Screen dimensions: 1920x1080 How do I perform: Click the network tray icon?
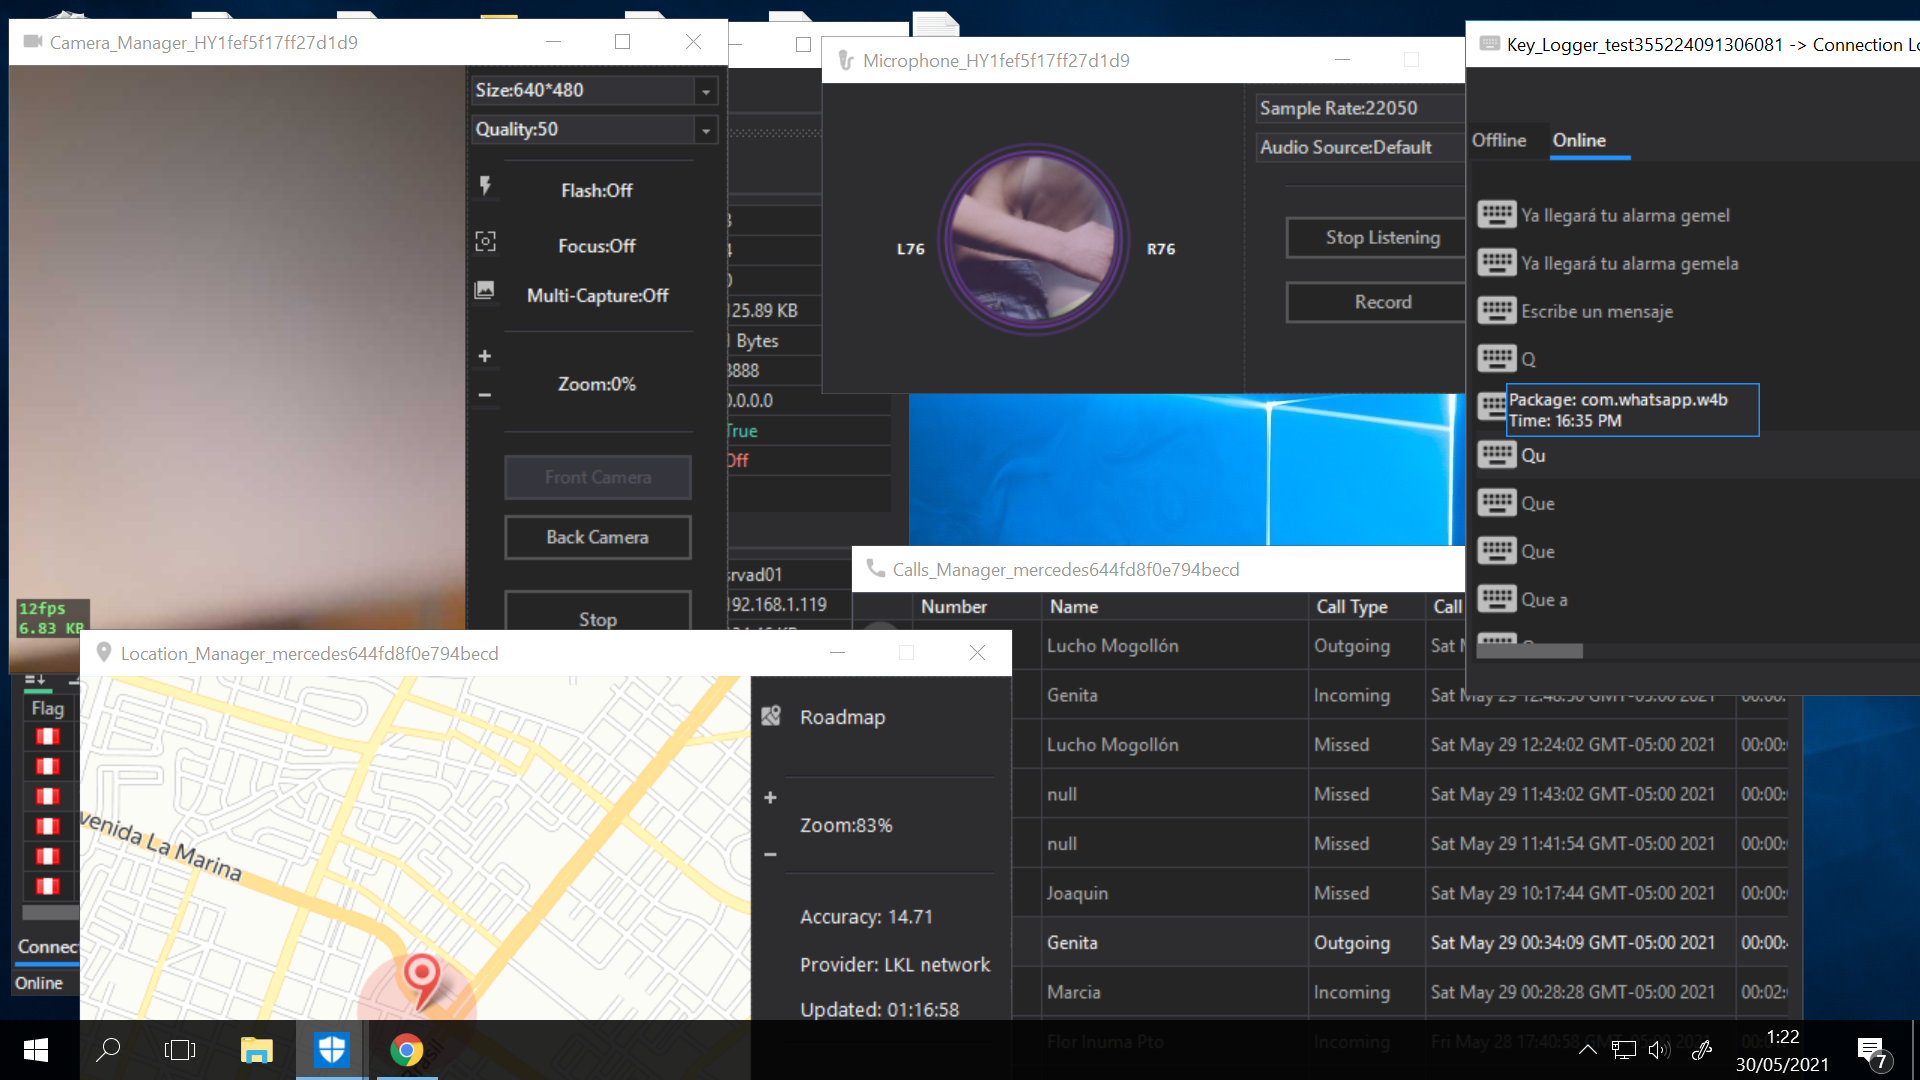point(1623,1050)
